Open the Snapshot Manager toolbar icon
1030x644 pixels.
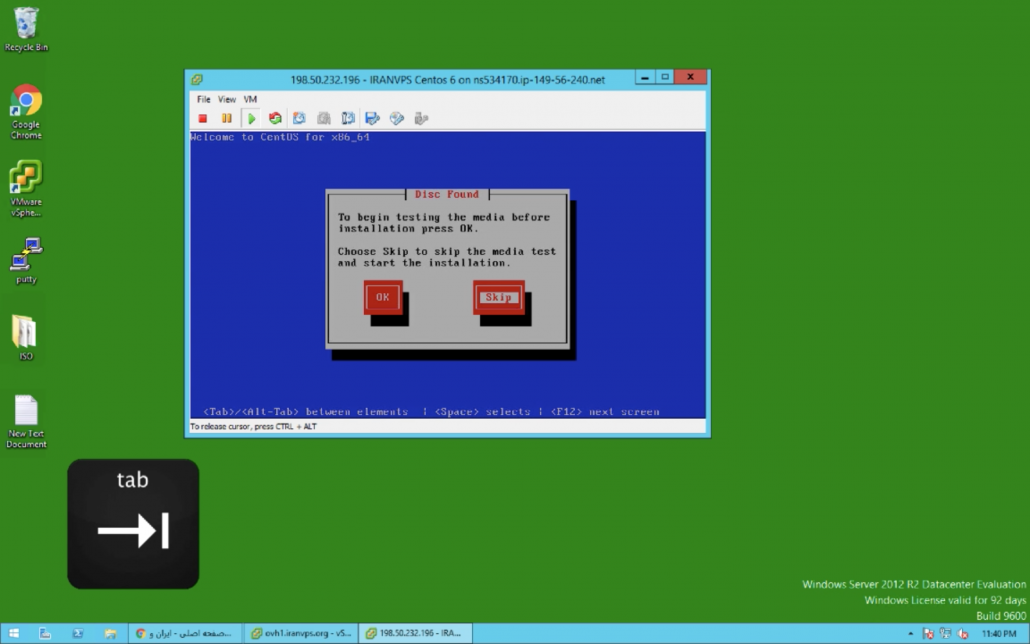[x=347, y=118]
